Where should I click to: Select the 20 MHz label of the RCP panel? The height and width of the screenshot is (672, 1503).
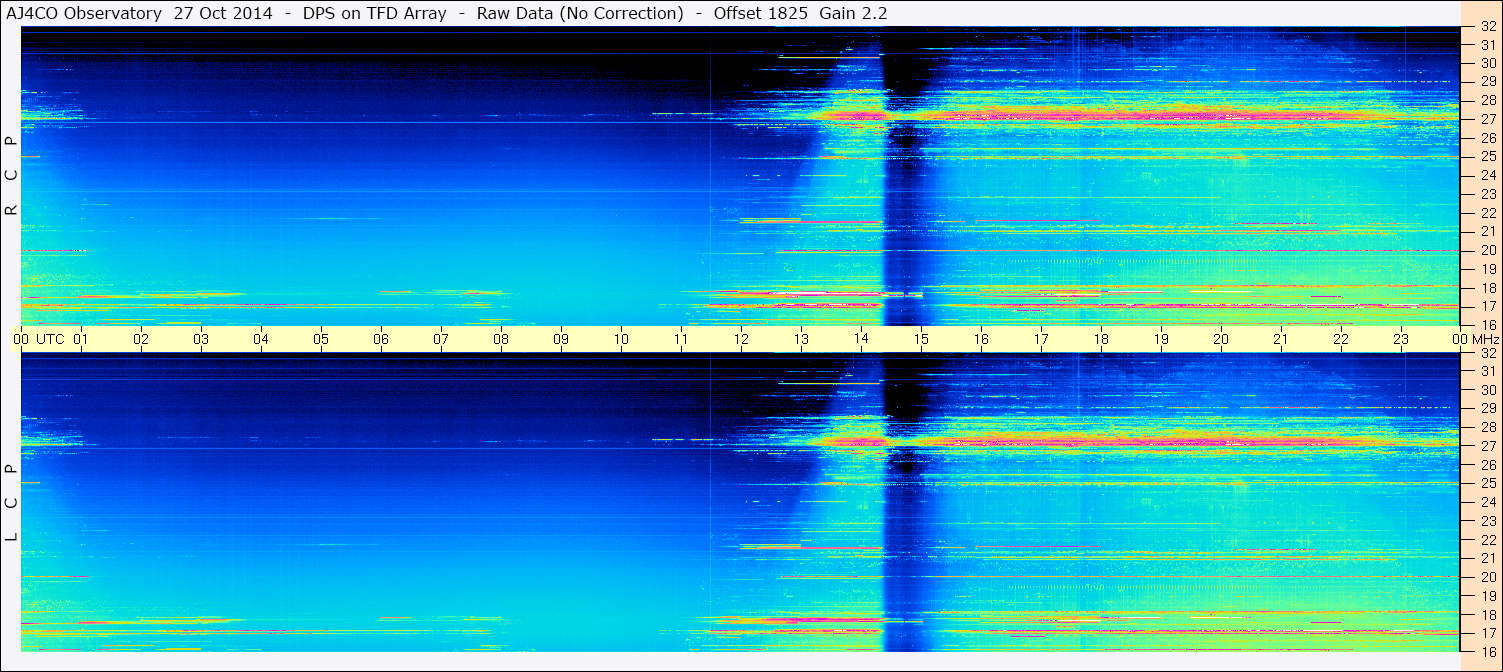pos(1488,250)
